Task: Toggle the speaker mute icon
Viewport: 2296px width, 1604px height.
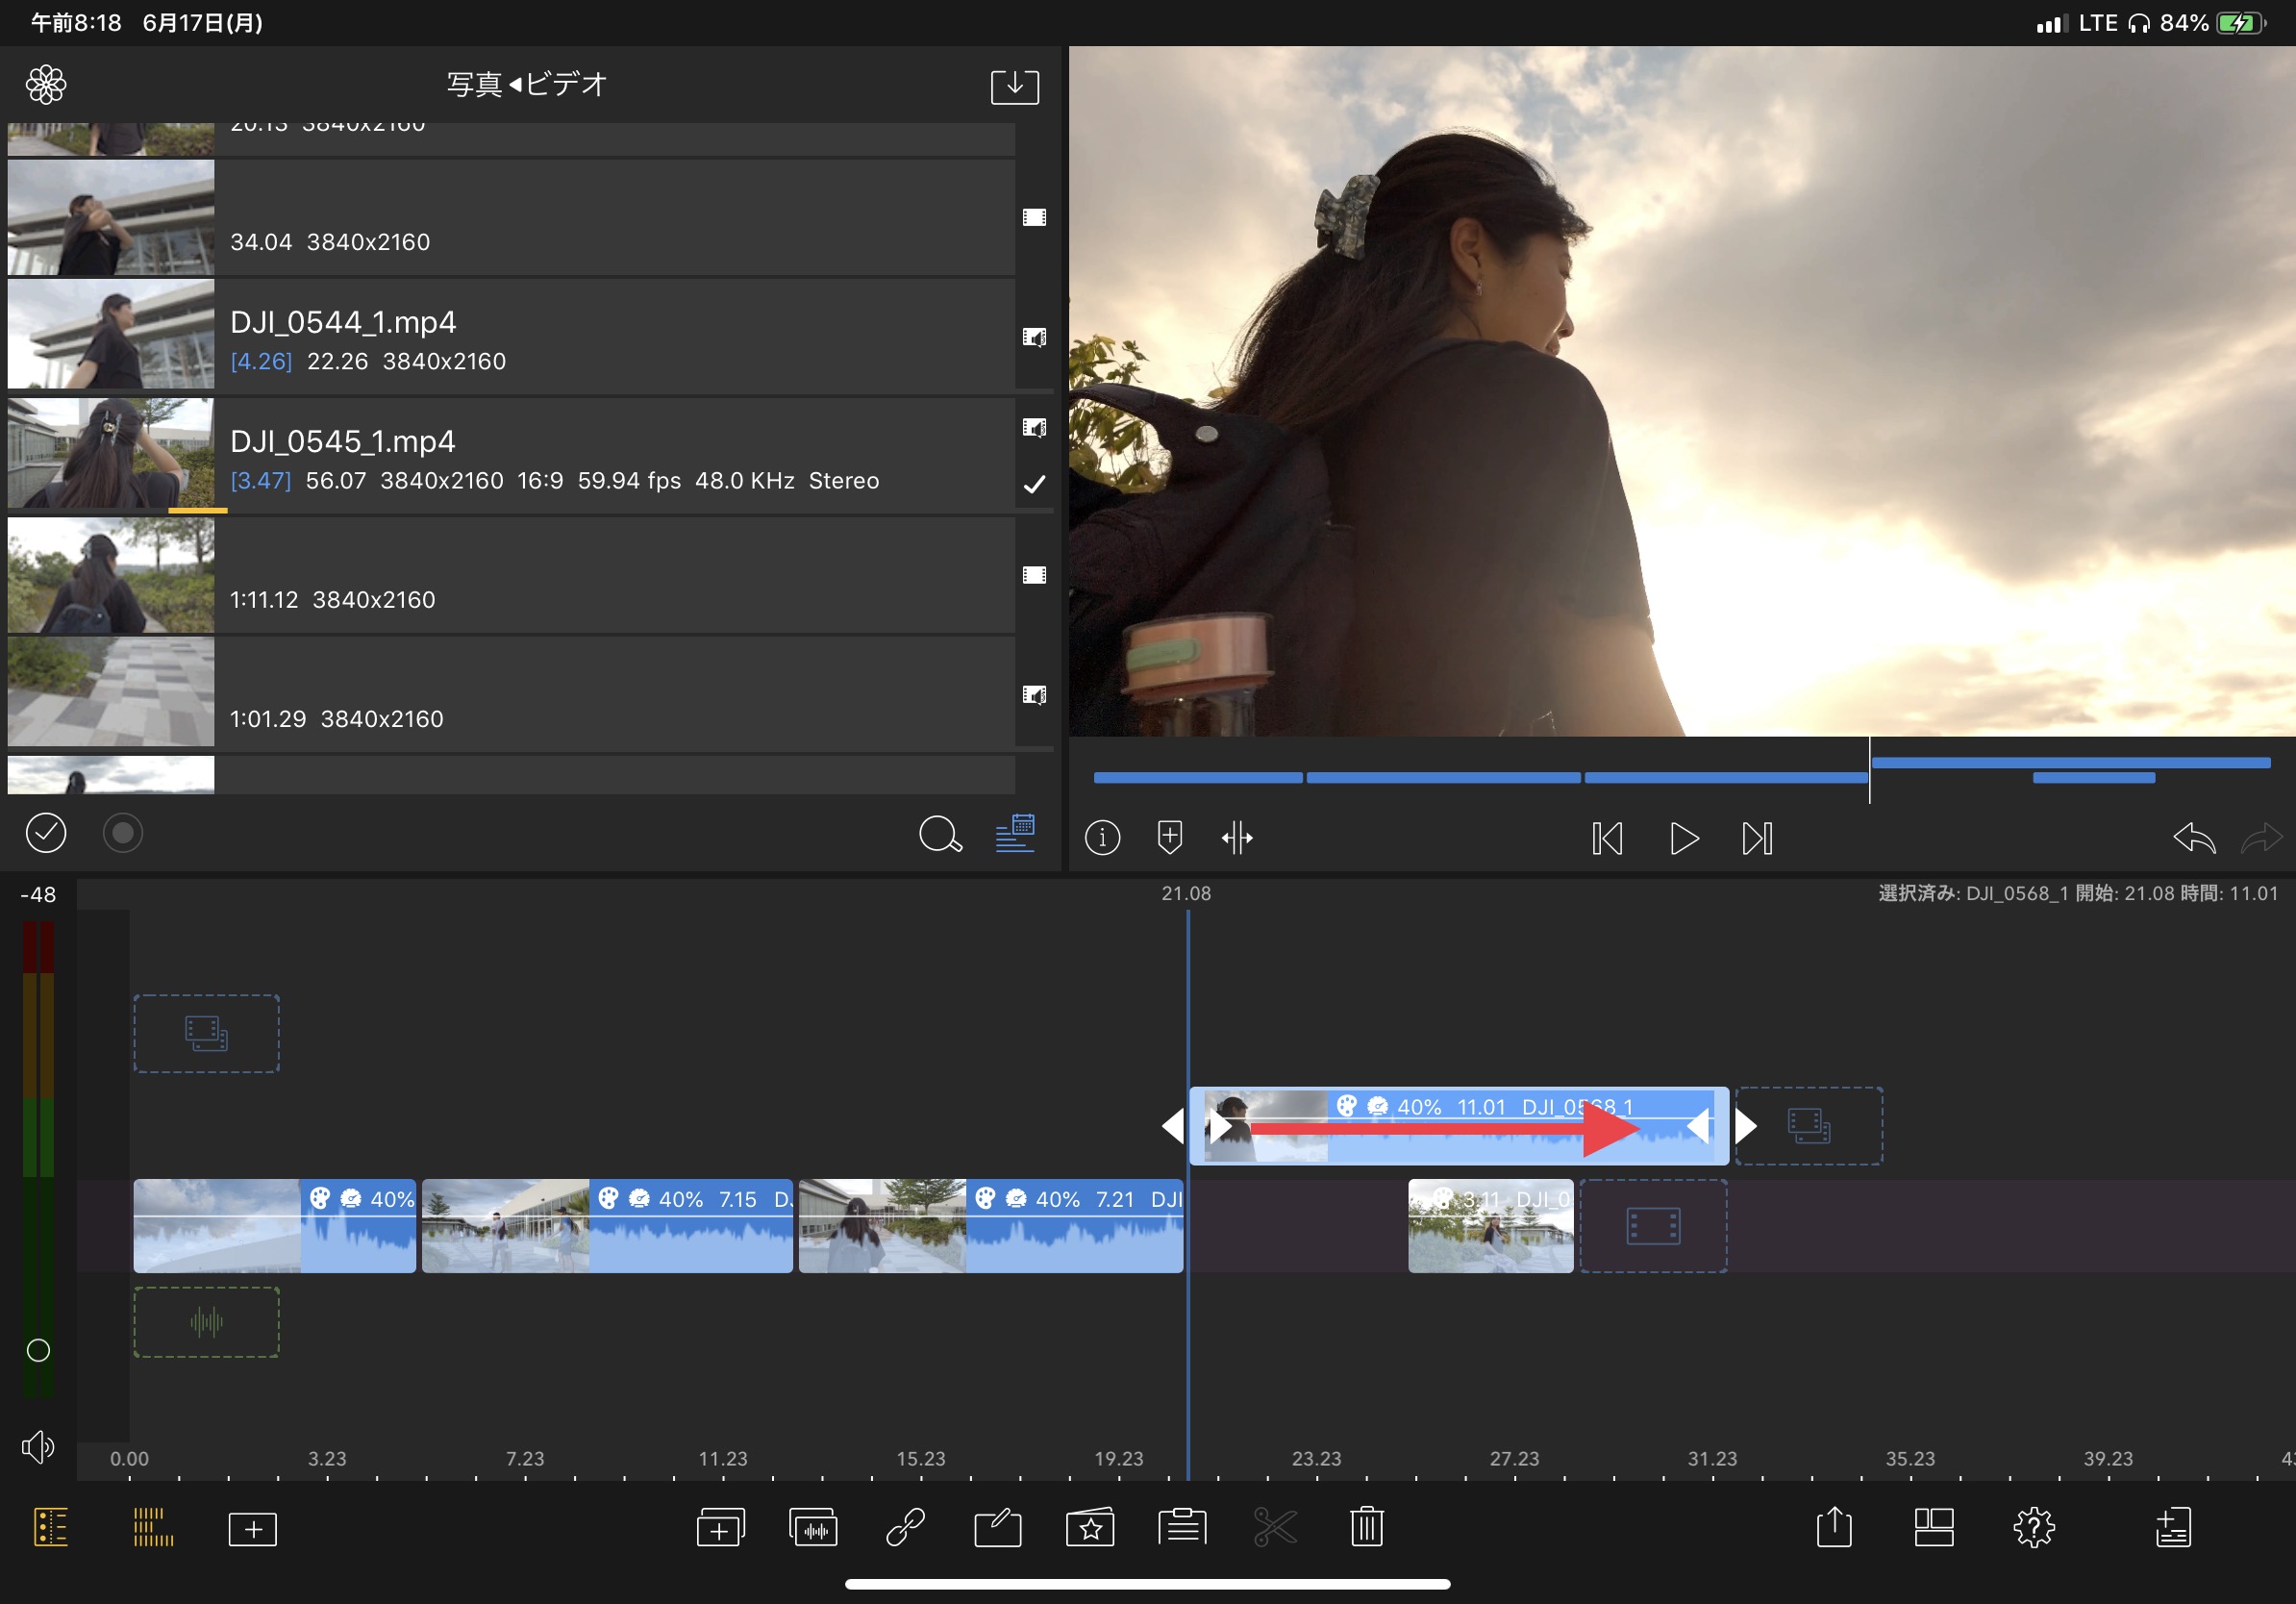Action: [38, 1446]
